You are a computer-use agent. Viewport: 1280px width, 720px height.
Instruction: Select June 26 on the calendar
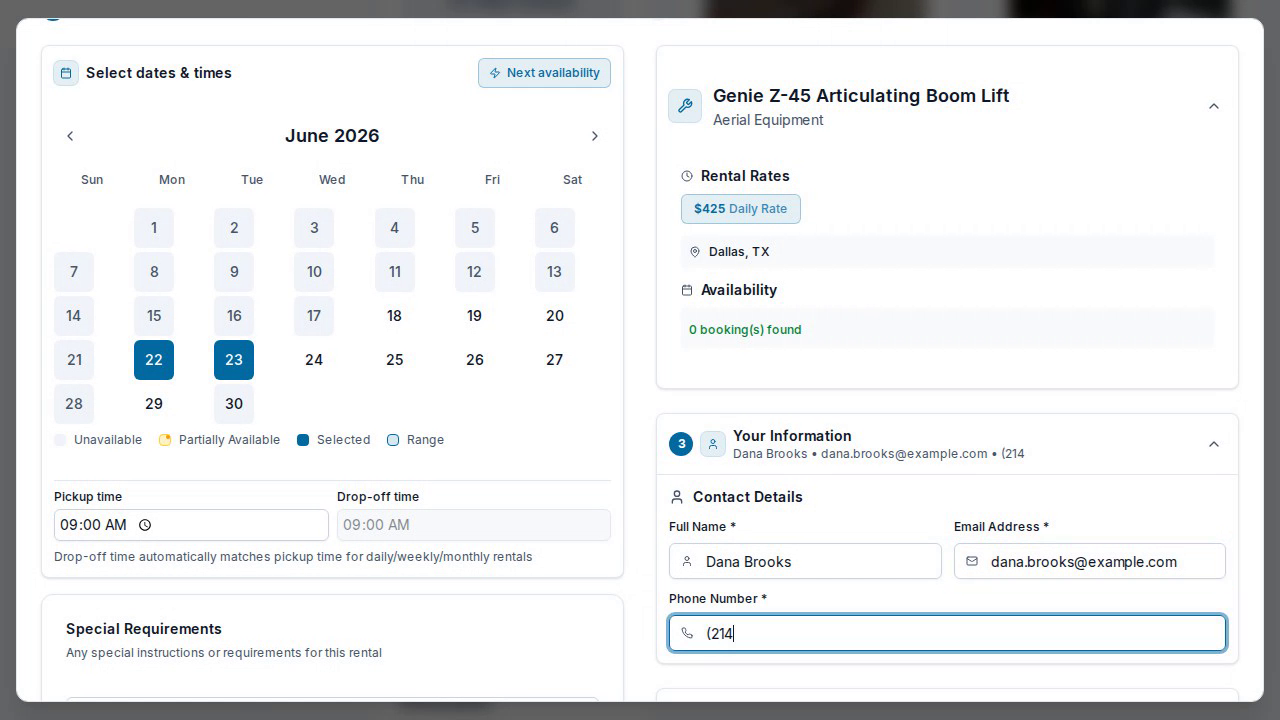coord(475,360)
